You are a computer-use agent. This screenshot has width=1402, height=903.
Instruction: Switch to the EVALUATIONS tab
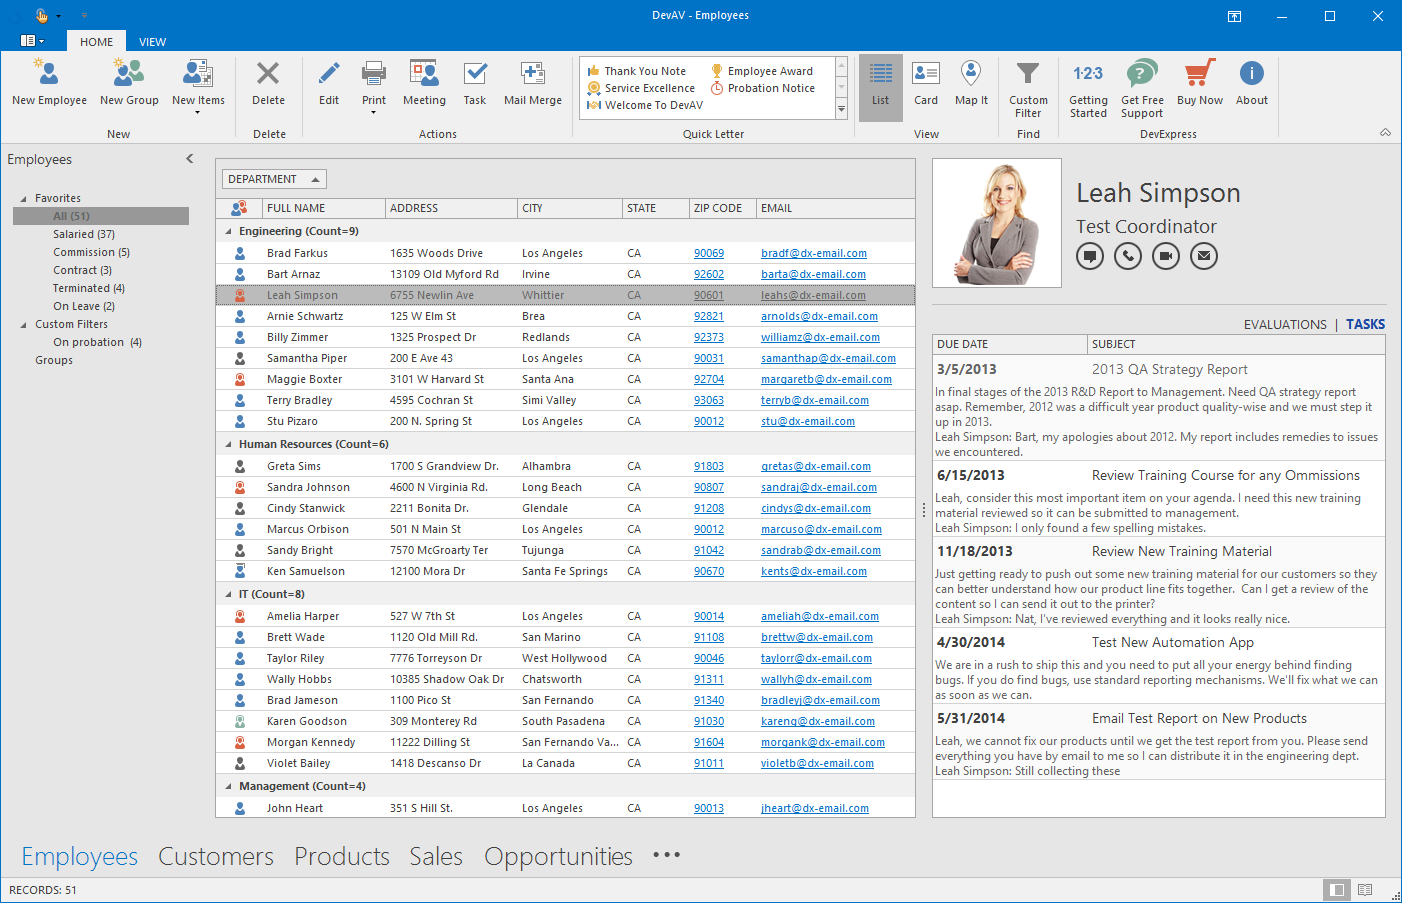click(x=1284, y=324)
